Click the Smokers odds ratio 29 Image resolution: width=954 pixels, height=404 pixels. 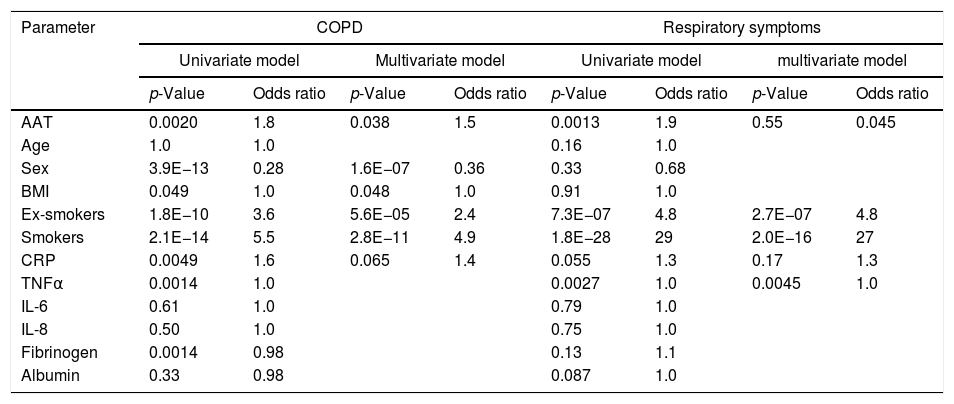coord(662,237)
